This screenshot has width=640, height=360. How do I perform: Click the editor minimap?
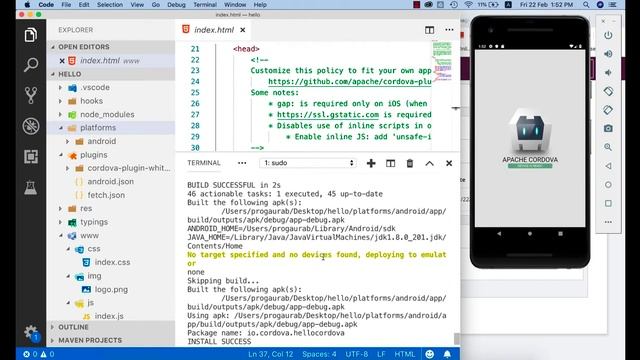pos(442,61)
